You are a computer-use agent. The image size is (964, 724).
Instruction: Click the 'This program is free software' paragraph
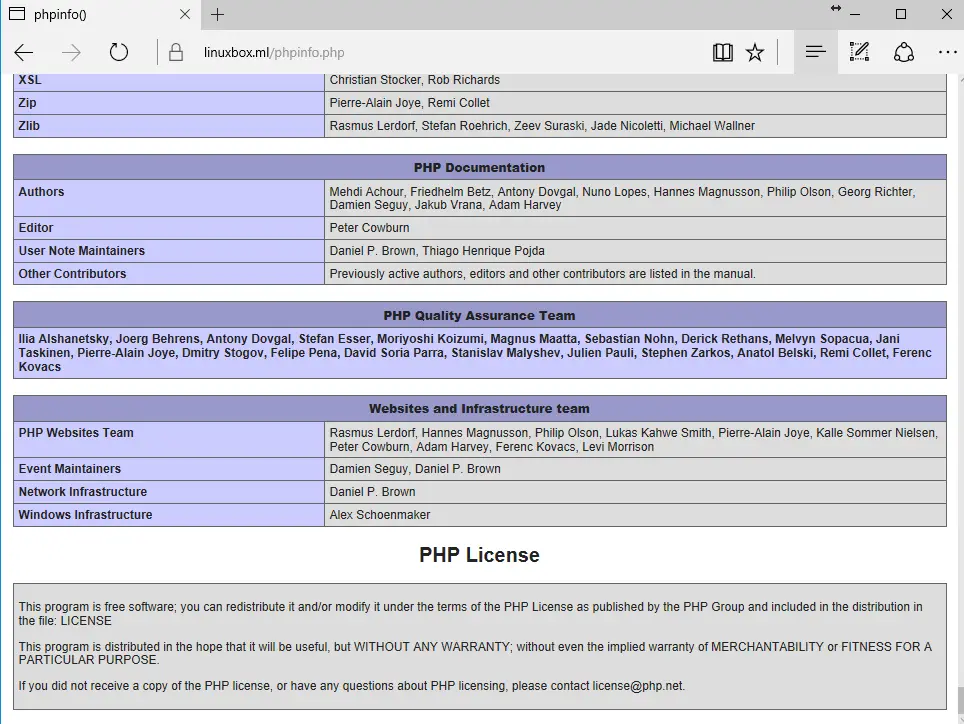click(470, 613)
